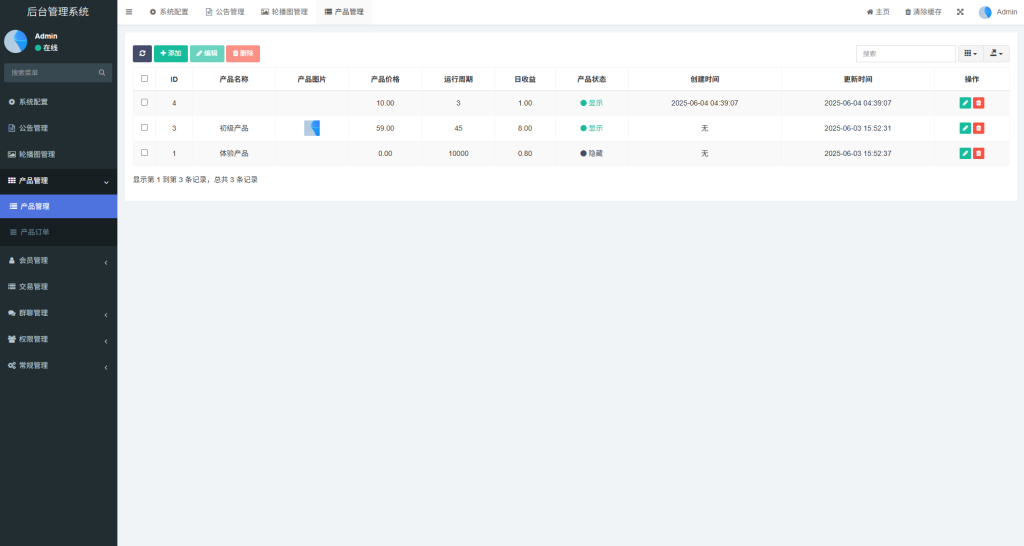Open the Admin avatar in the top right
This screenshot has height=546, width=1024.
coord(985,12)
